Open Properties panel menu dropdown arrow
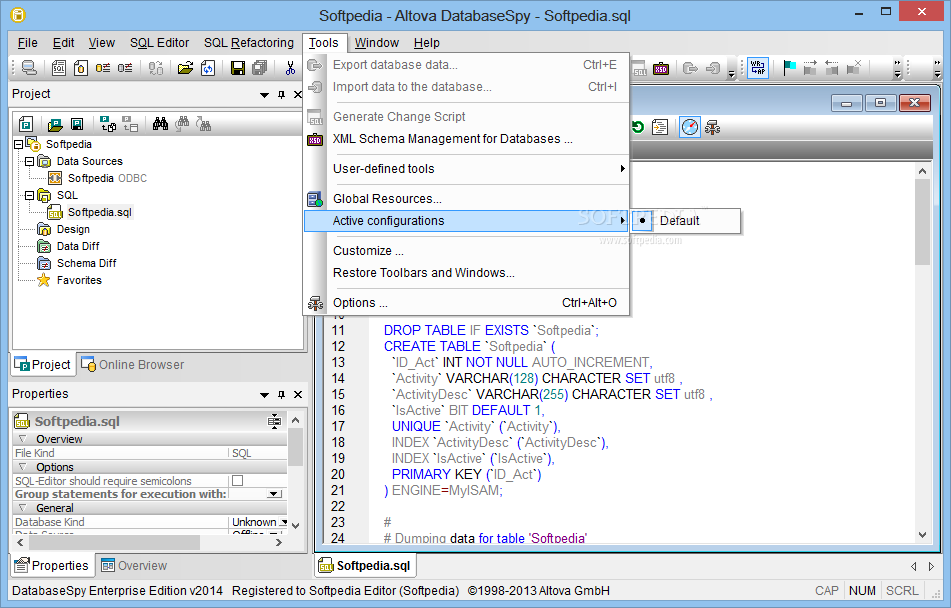Screen dimensions: 951x608 tap(264, 394)
